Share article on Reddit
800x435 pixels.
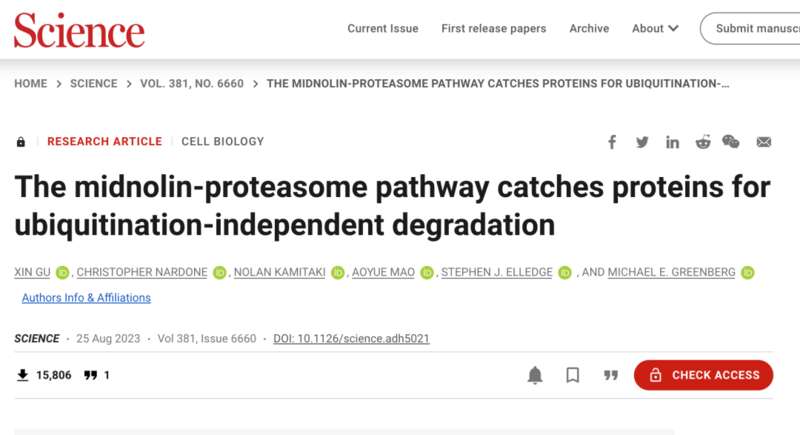[703, 142]
